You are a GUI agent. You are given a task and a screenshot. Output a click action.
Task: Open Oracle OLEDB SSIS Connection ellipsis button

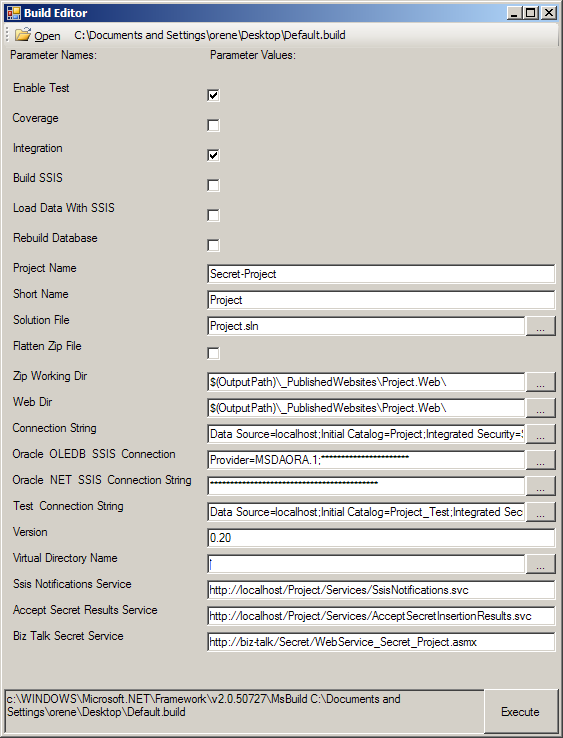coord(540,460)
